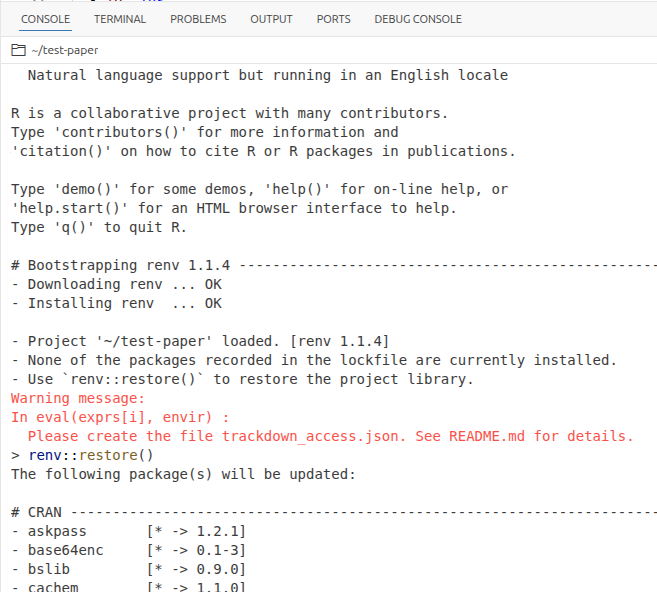Open the DEBUG CONSOLE tab
This screenshot has width=657, height=592.
pyautogui.click(x=418, y=19)
